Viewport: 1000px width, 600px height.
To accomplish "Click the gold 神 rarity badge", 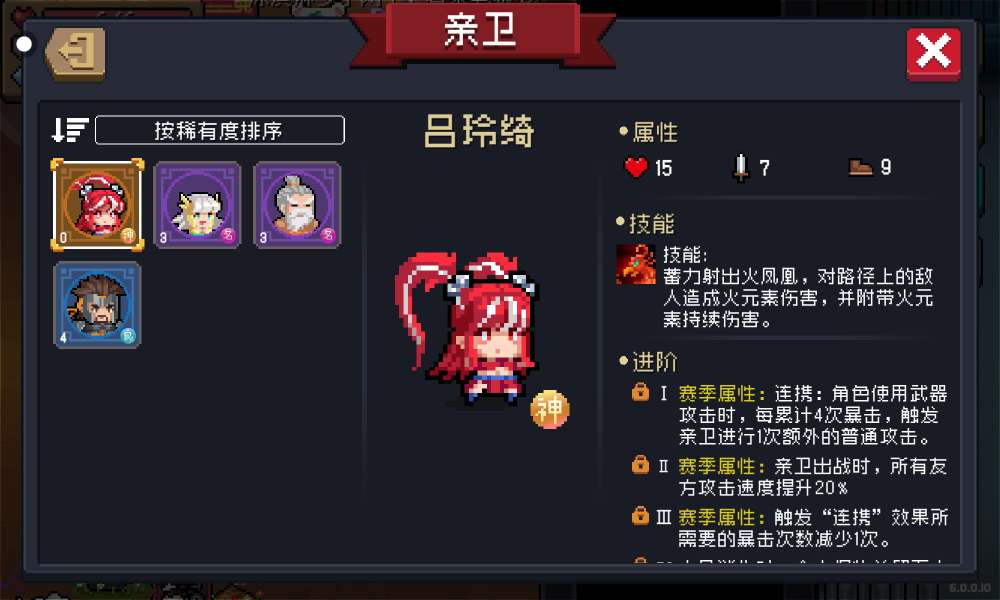I will [549, 409].
